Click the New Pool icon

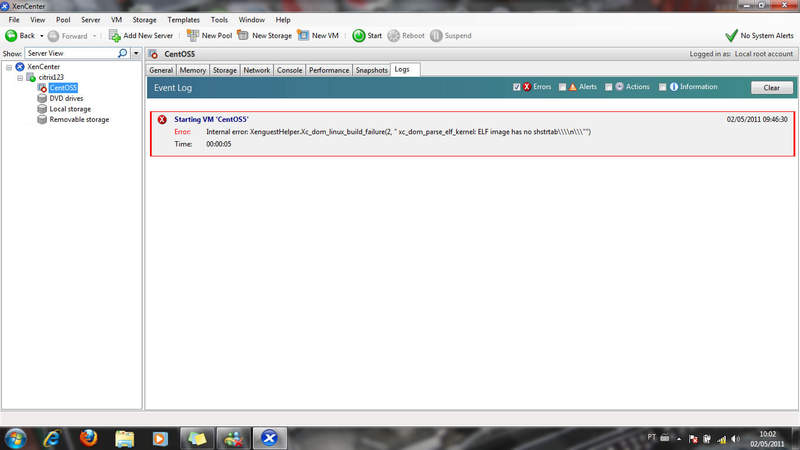192,35
